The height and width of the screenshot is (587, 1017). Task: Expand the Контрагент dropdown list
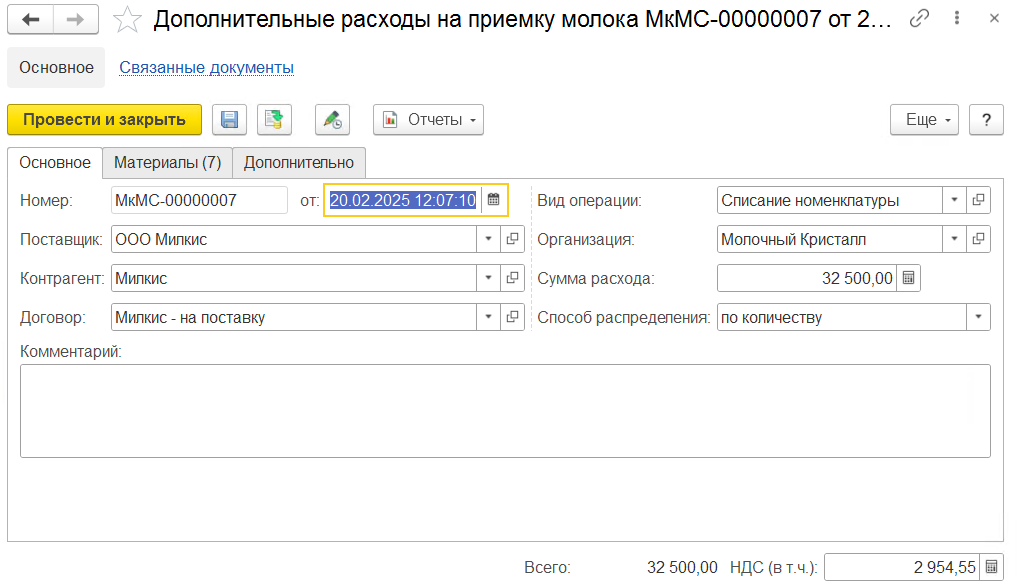pos(488,278)
